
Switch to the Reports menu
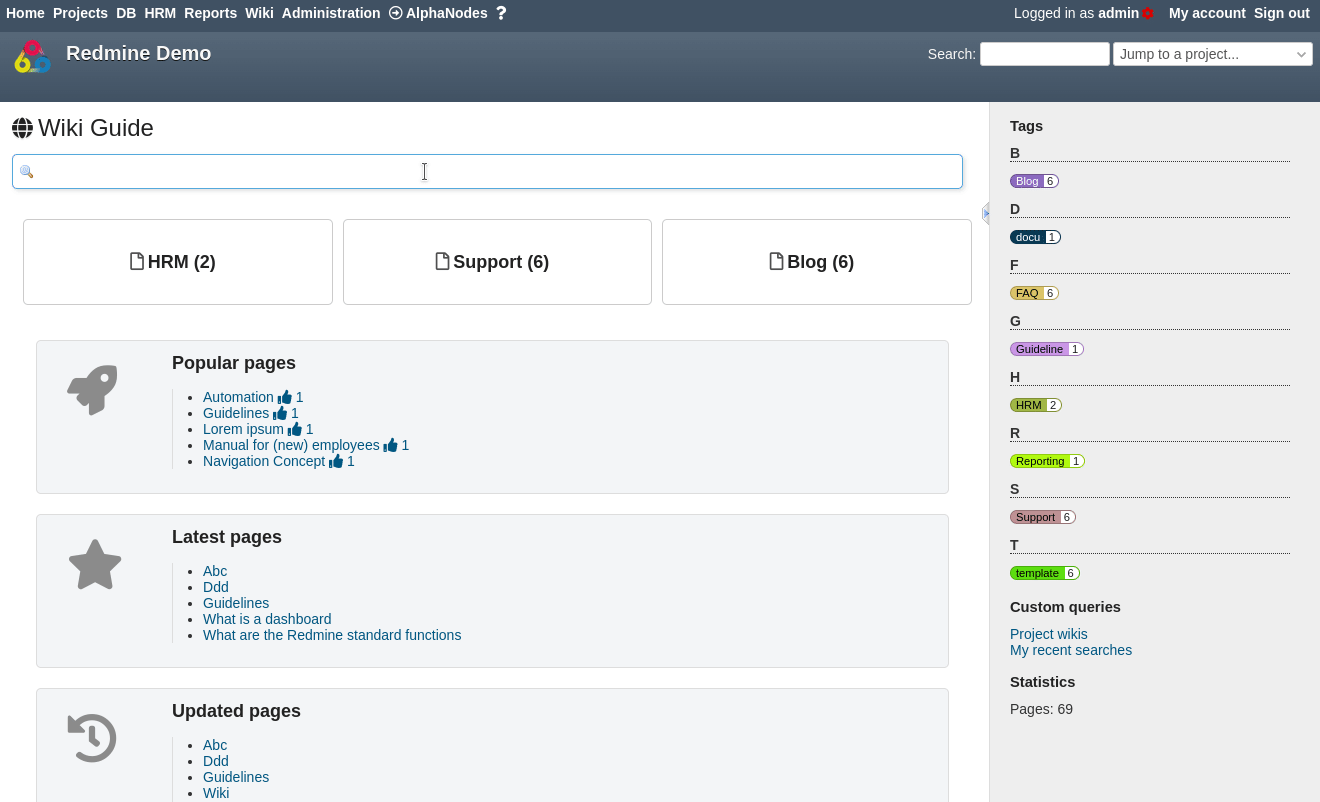click(210, 13)
